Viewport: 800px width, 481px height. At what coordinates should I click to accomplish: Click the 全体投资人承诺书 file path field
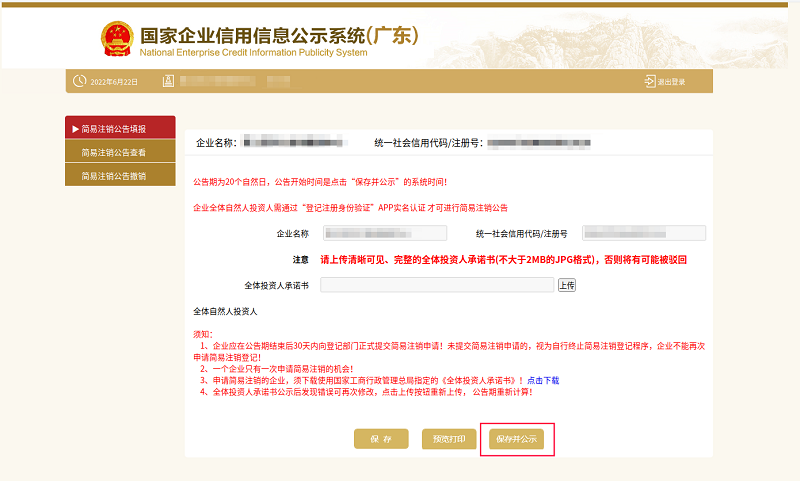point(436,285)
